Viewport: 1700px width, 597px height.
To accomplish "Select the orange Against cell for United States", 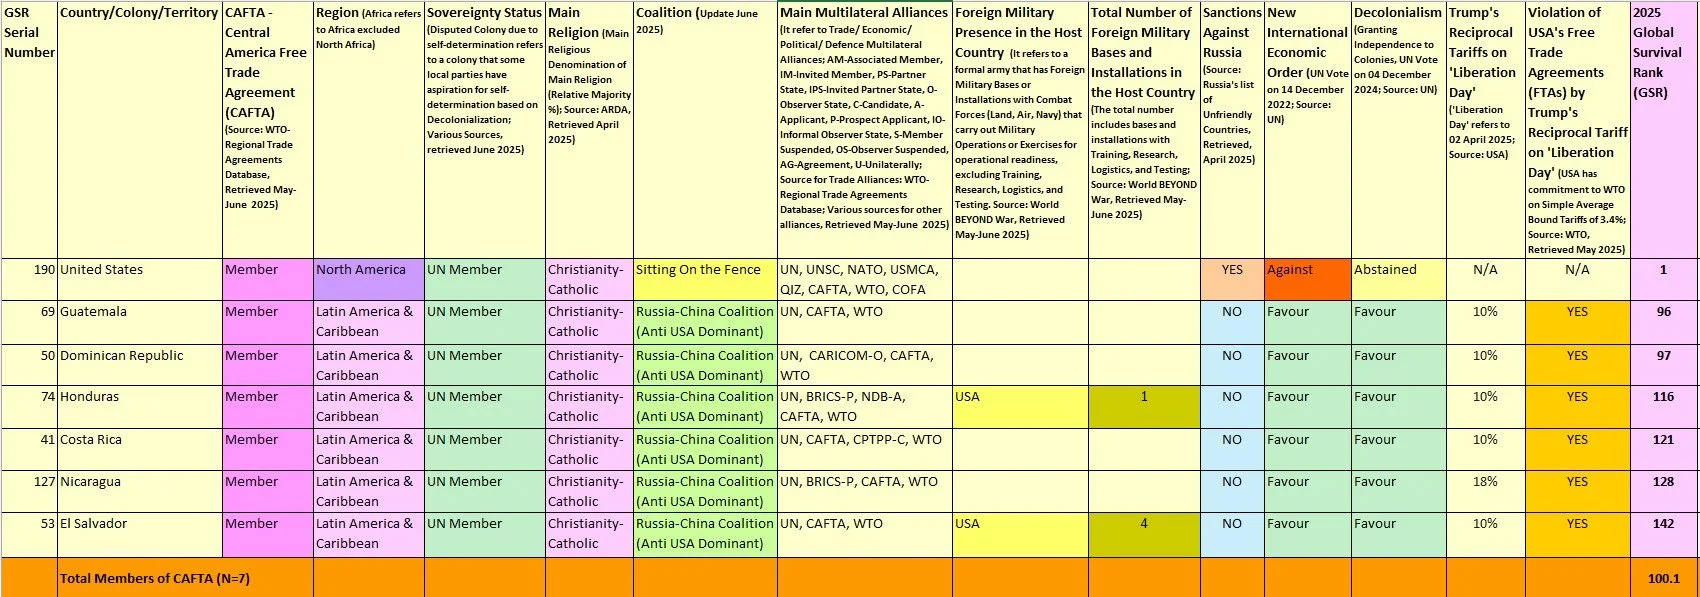I will click(x=1307, y=279).
